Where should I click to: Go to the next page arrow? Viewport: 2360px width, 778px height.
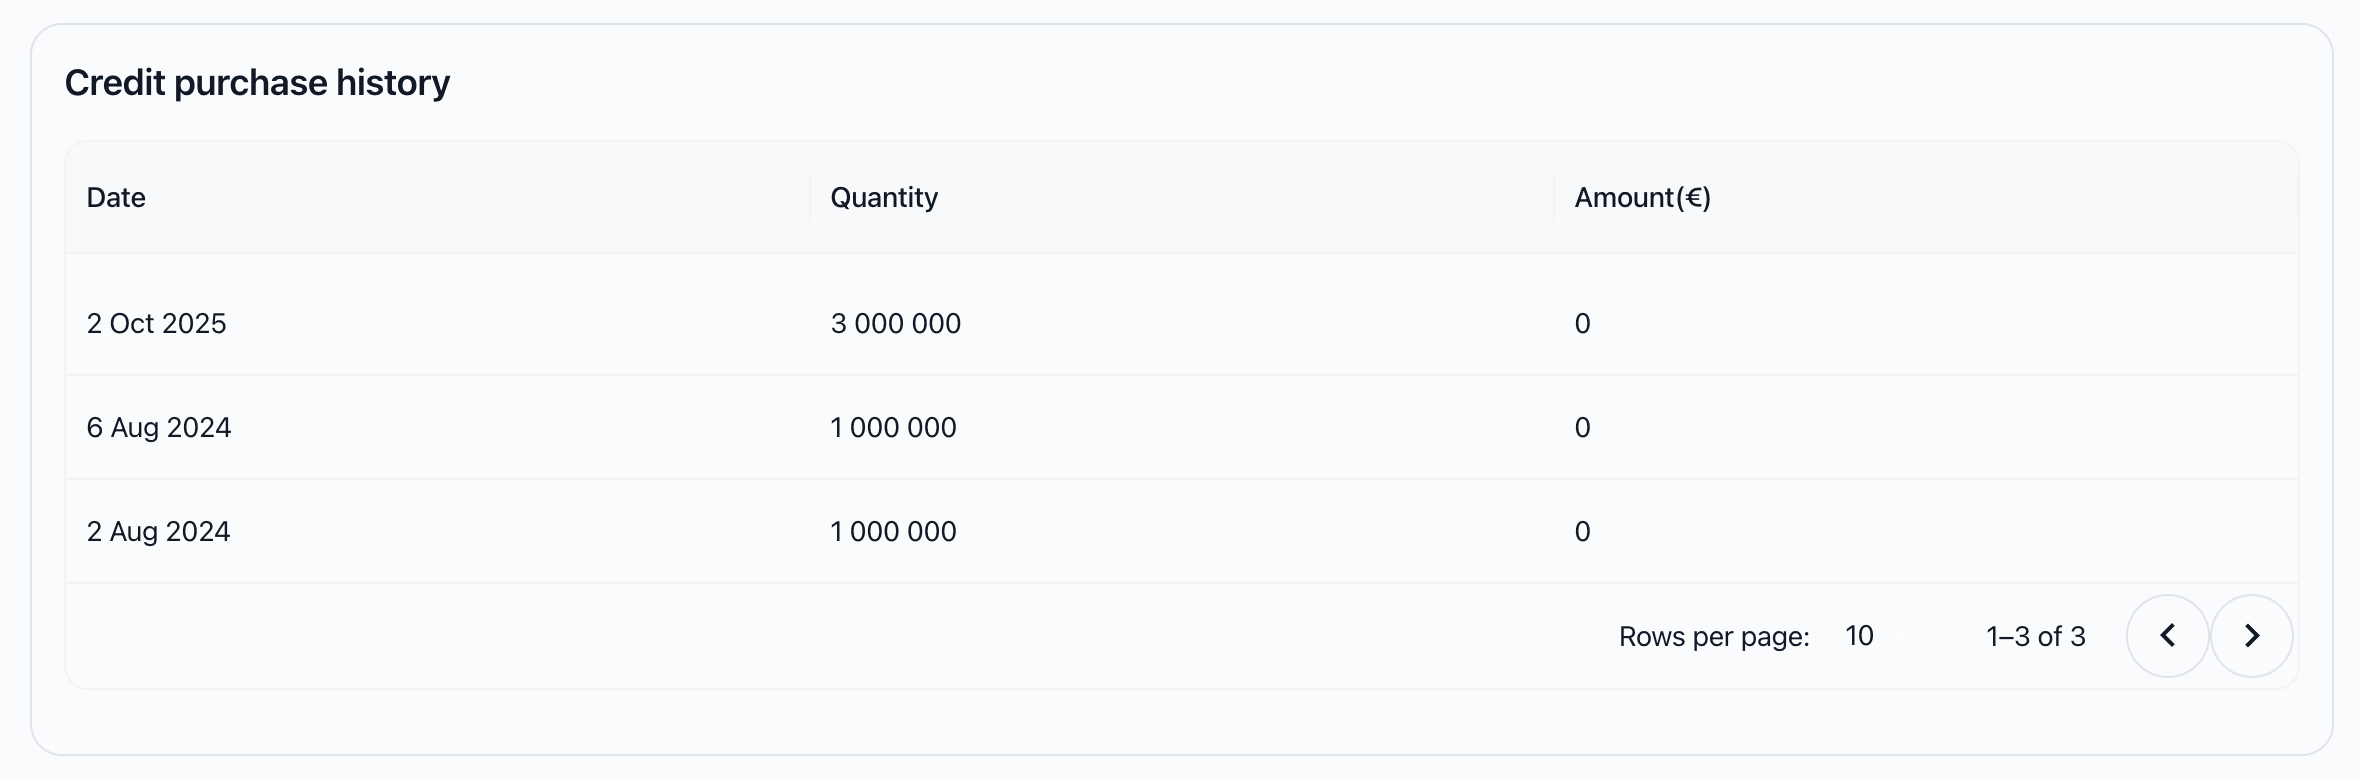[x=2251, y=636]
